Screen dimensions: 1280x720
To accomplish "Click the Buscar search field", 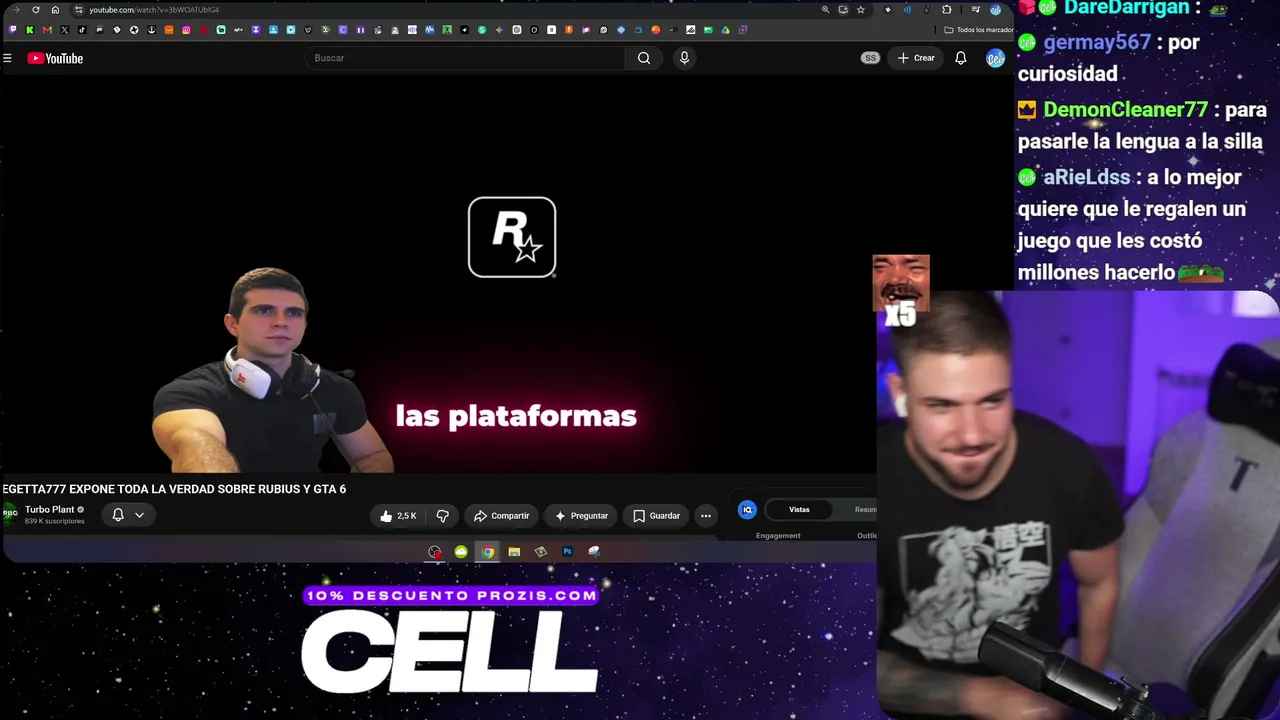I will (x=465, y=58).
